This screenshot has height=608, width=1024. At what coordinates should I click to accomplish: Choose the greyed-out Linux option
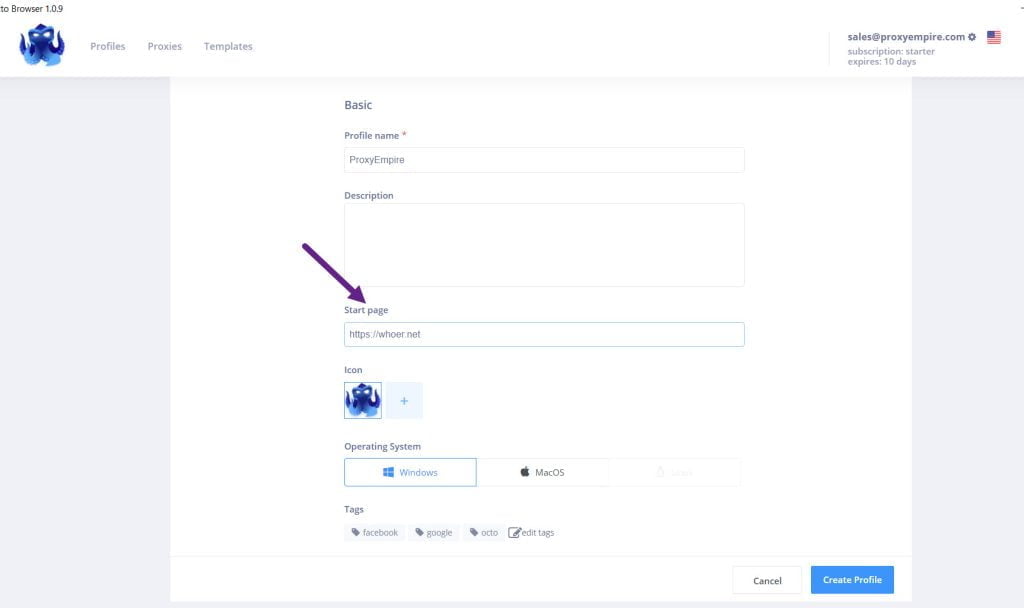(x=675, y=472)
